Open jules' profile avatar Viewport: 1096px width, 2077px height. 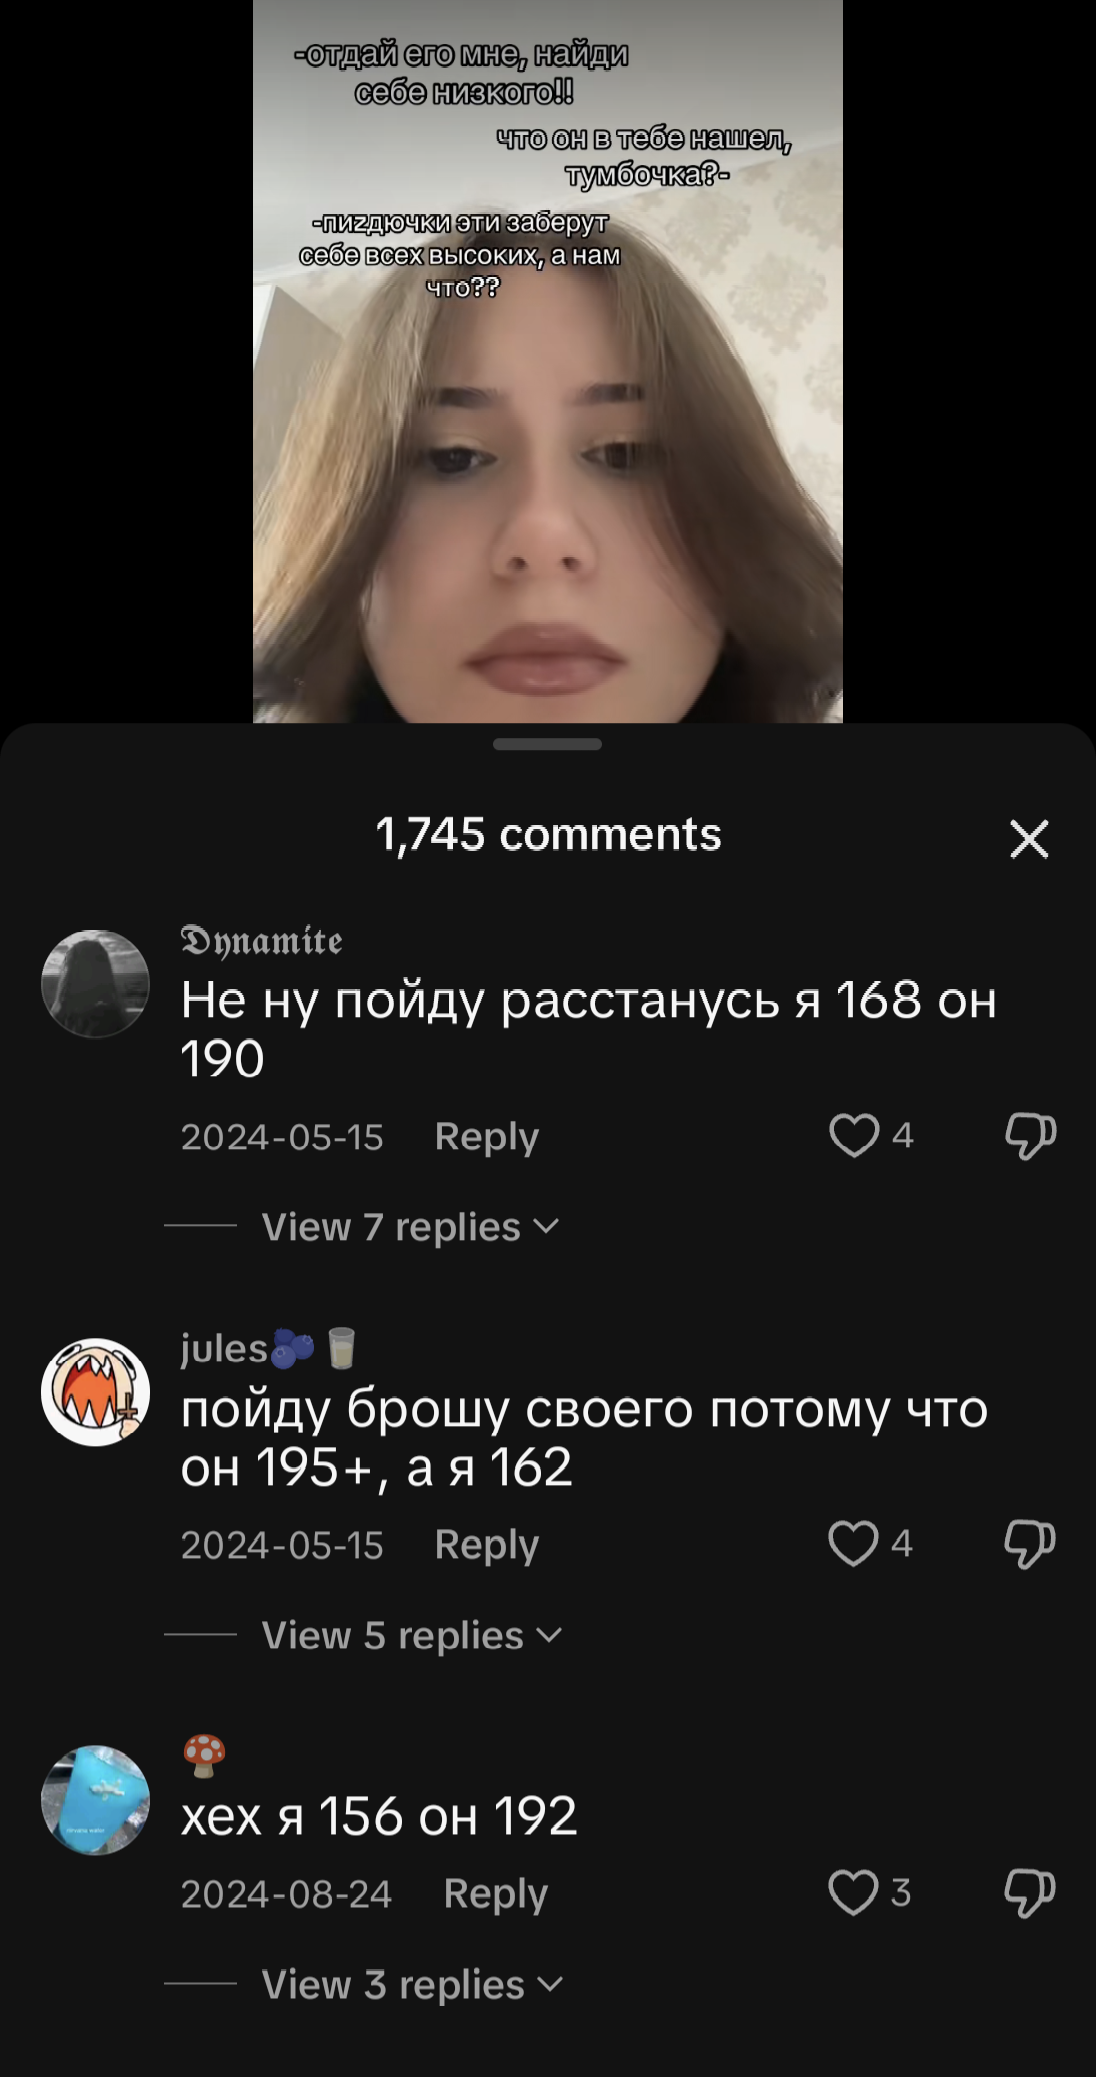tap(95, 1392)
